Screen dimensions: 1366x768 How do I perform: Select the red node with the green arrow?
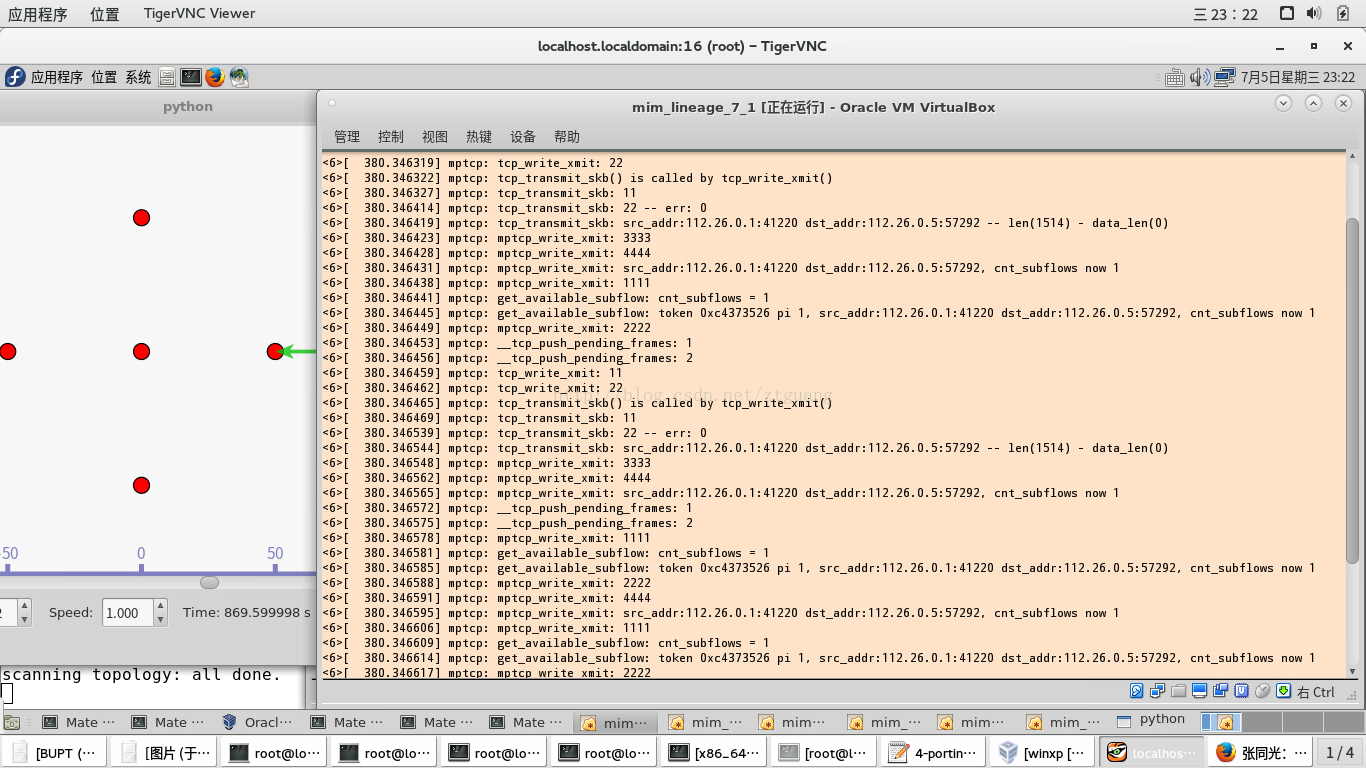tap(275, 351)
